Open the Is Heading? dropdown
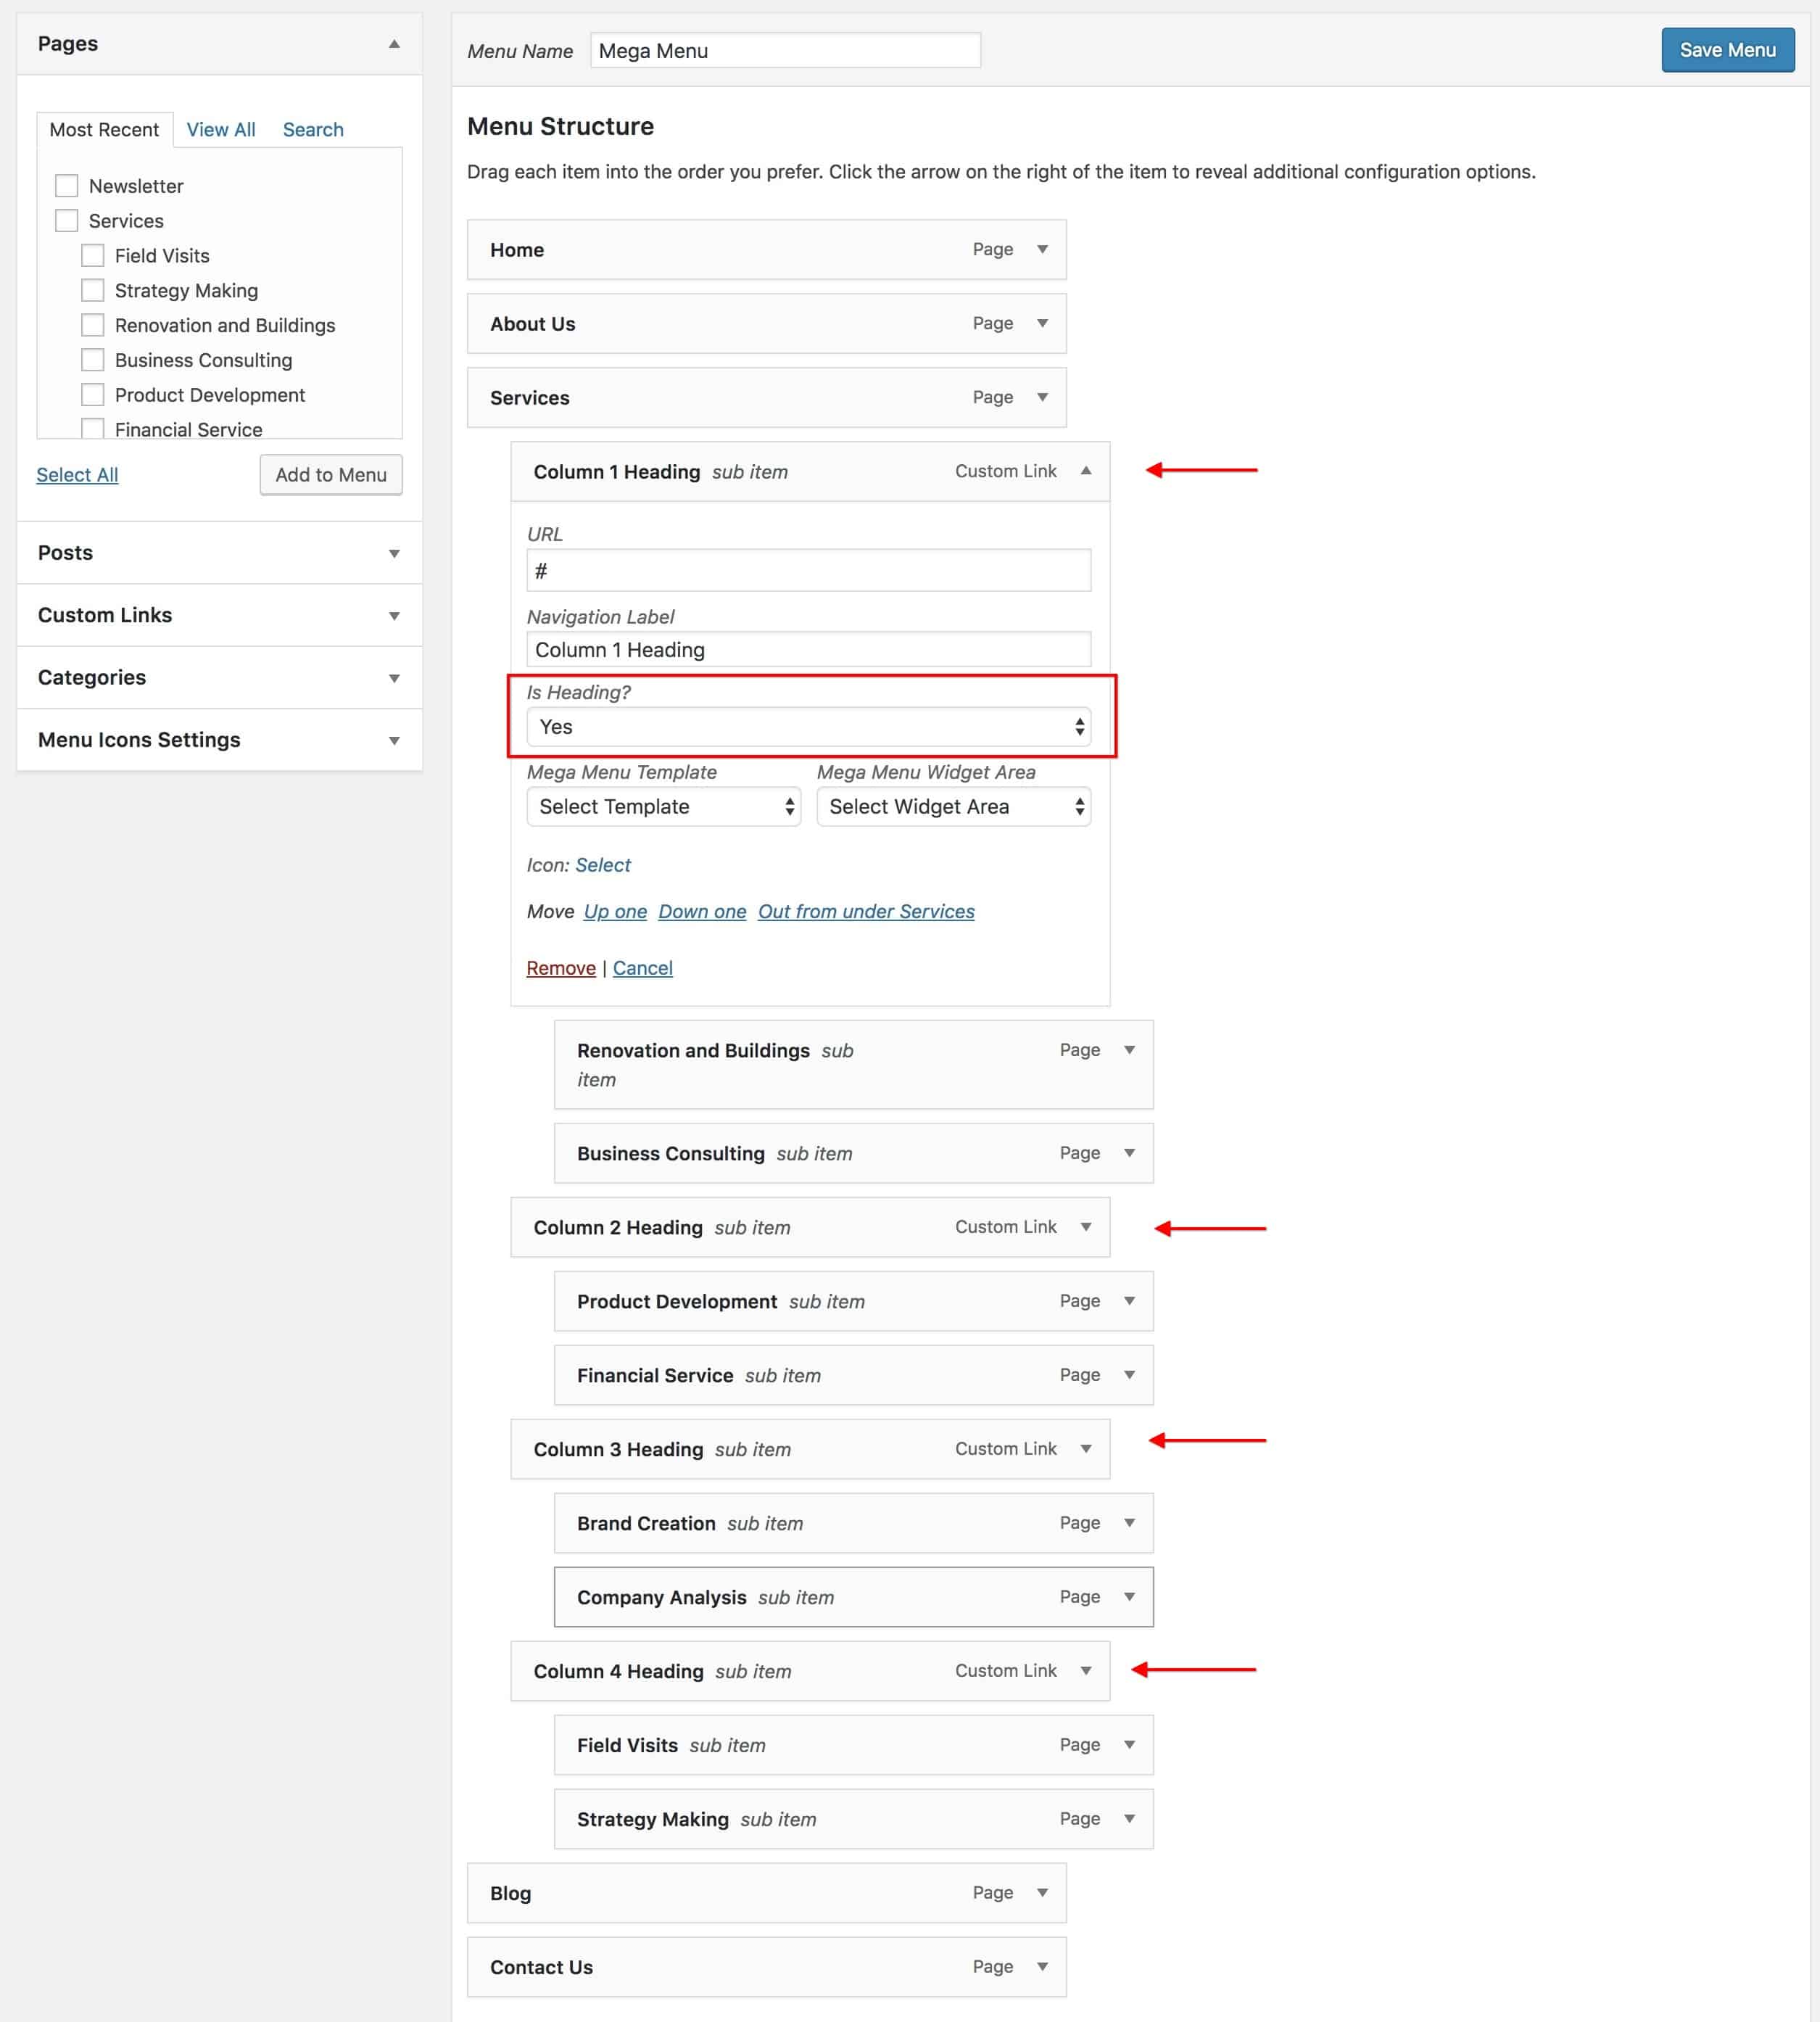This screenshot has height=2022, width=1820. point(808,727)
